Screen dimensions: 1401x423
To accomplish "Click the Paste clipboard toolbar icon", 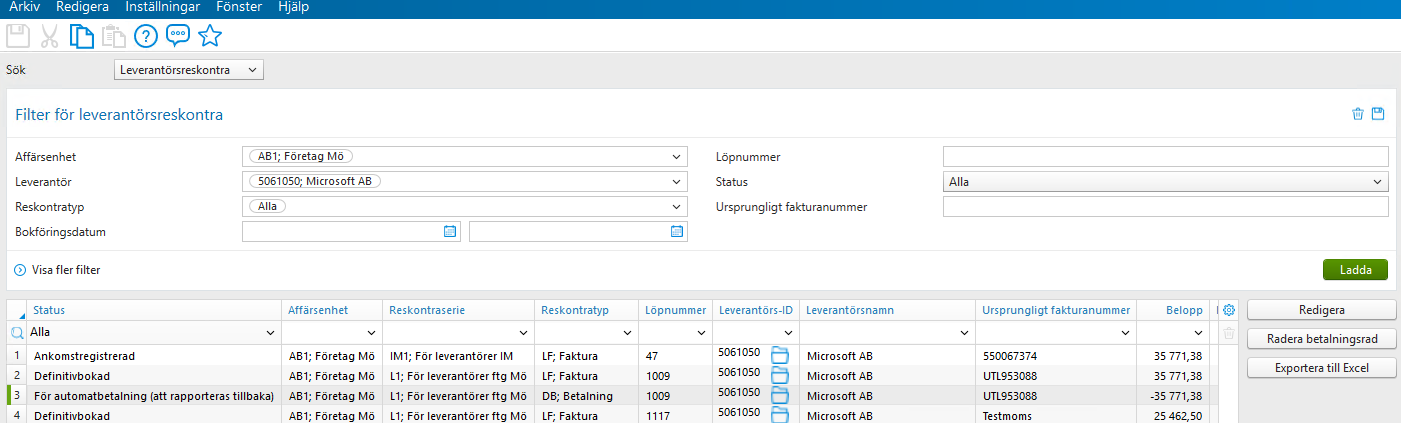I will point(113,37).
